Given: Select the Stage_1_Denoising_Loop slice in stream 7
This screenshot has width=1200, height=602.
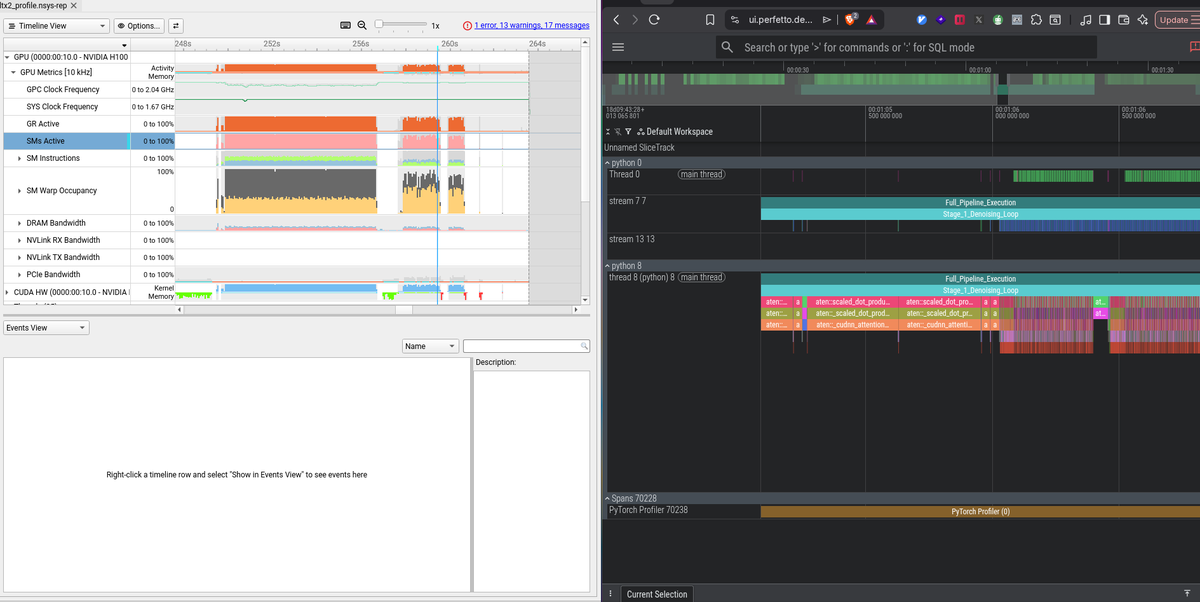Looking at the screenshot, I should tap(980, 214).
